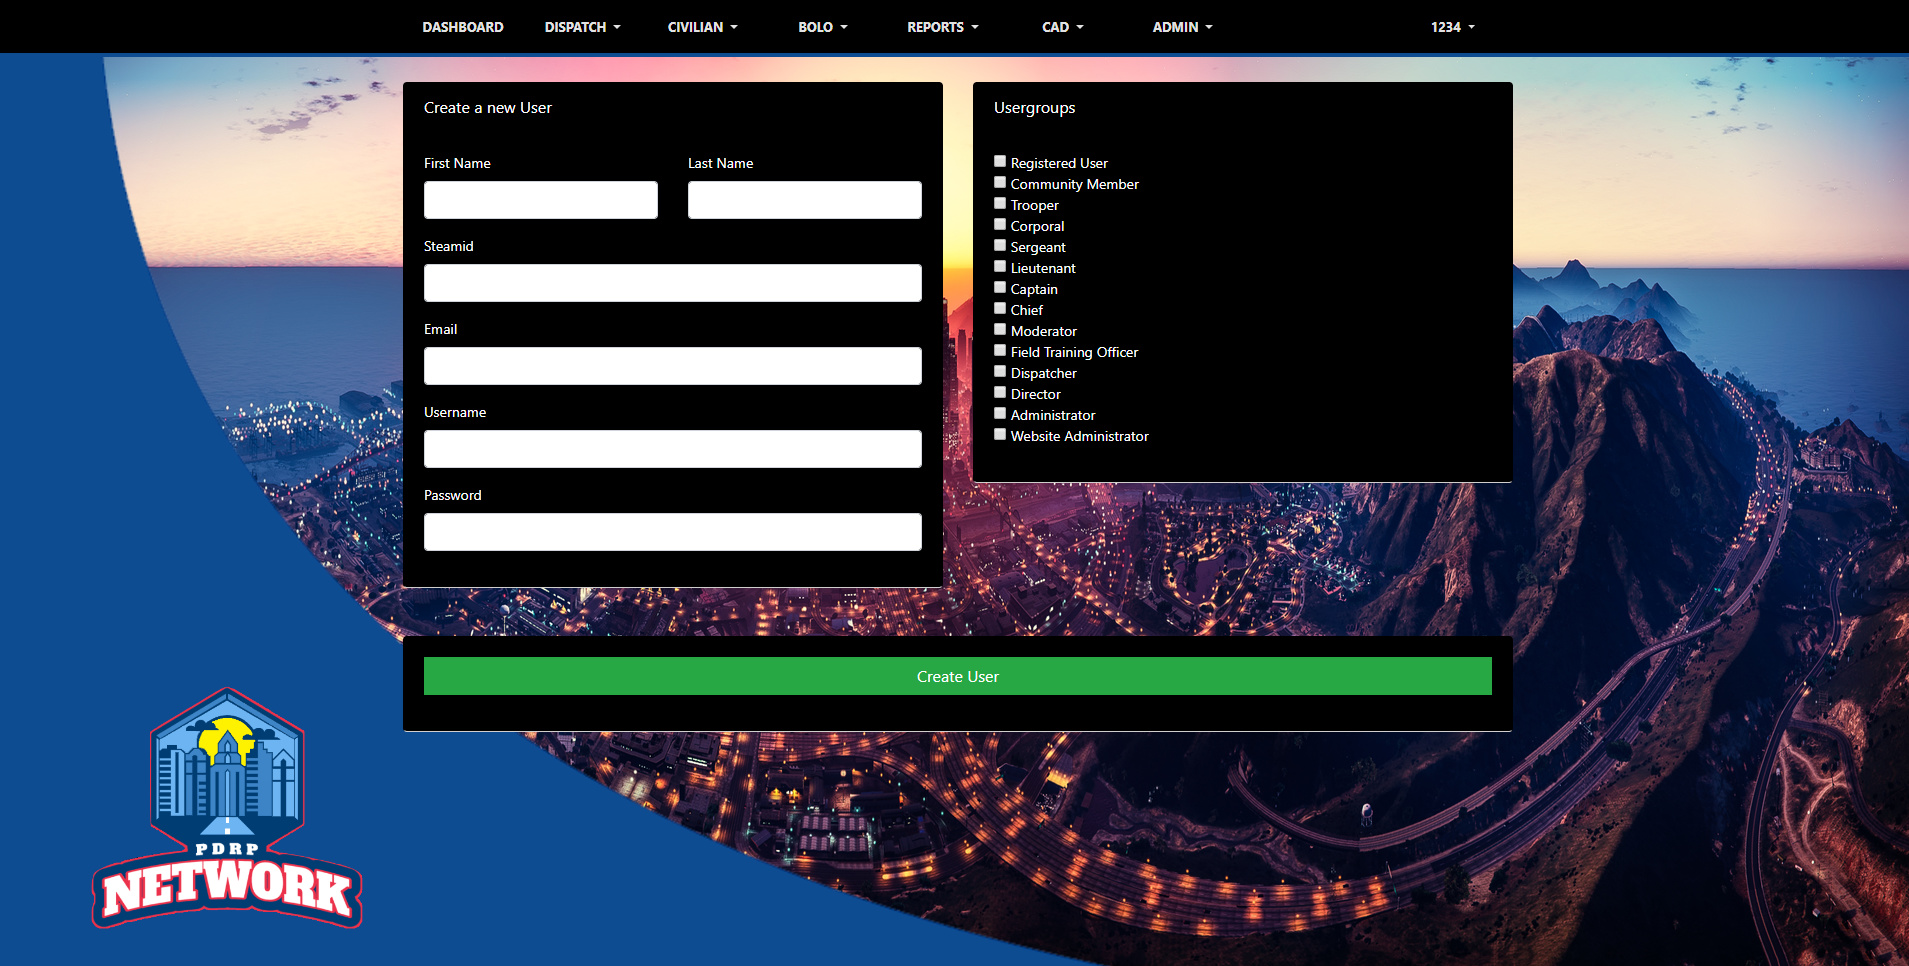This screenshot has height=966, width=1909.
Task: Check the Sergeant checkbox
Action: (x=999, y=245)
